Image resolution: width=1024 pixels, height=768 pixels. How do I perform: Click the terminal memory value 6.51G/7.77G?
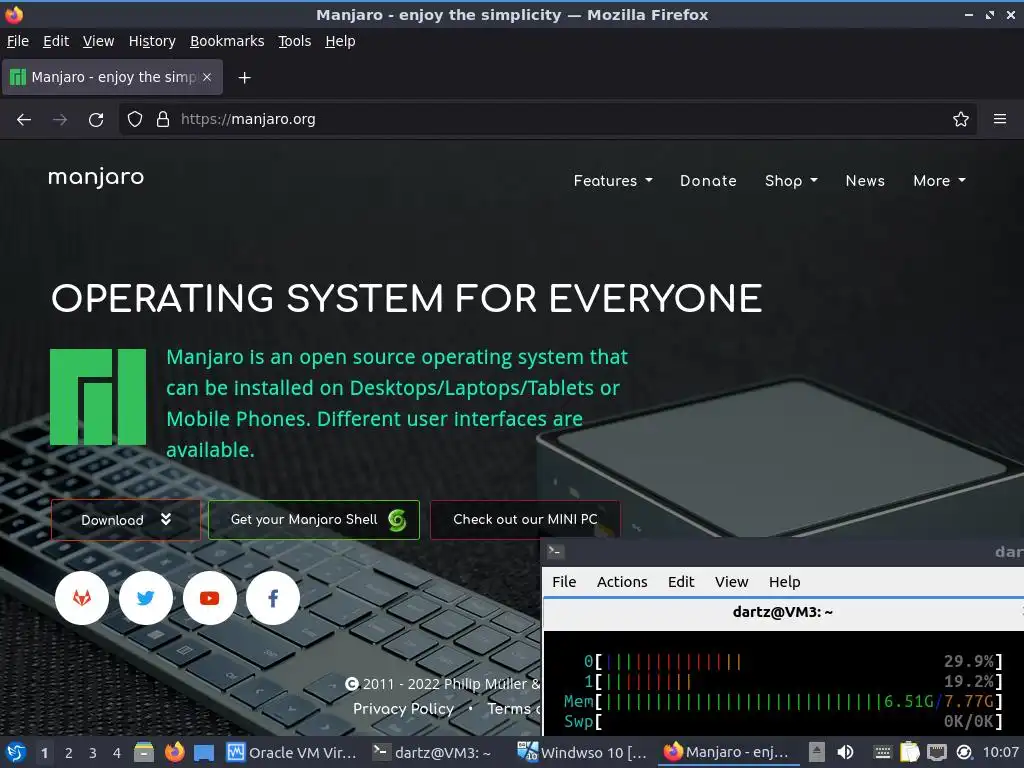[938, 701]
